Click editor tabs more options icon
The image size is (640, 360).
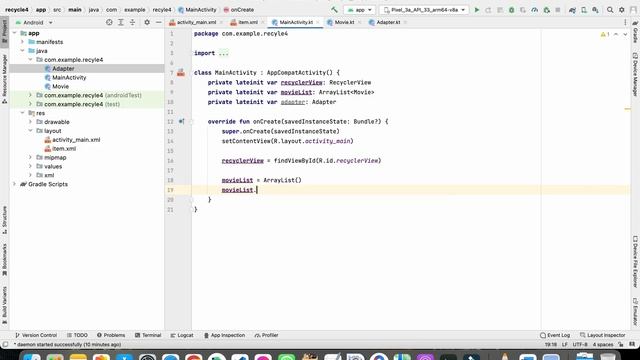pos(625,22)
